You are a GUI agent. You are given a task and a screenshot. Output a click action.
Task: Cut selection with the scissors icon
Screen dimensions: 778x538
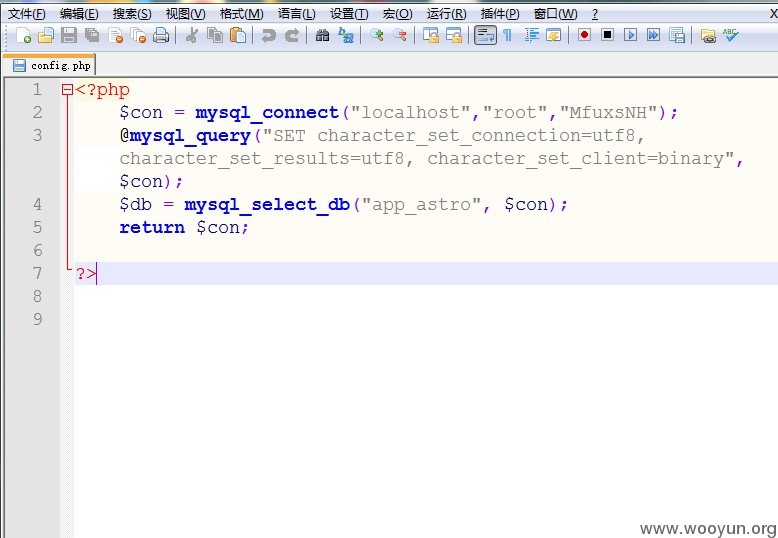[192, 35]
